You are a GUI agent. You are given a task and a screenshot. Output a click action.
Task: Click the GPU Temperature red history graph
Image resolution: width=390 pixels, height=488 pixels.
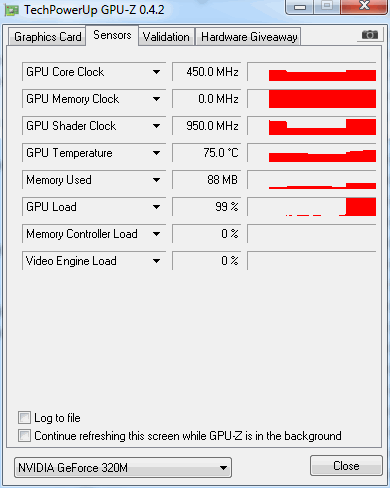click(312, 153)
